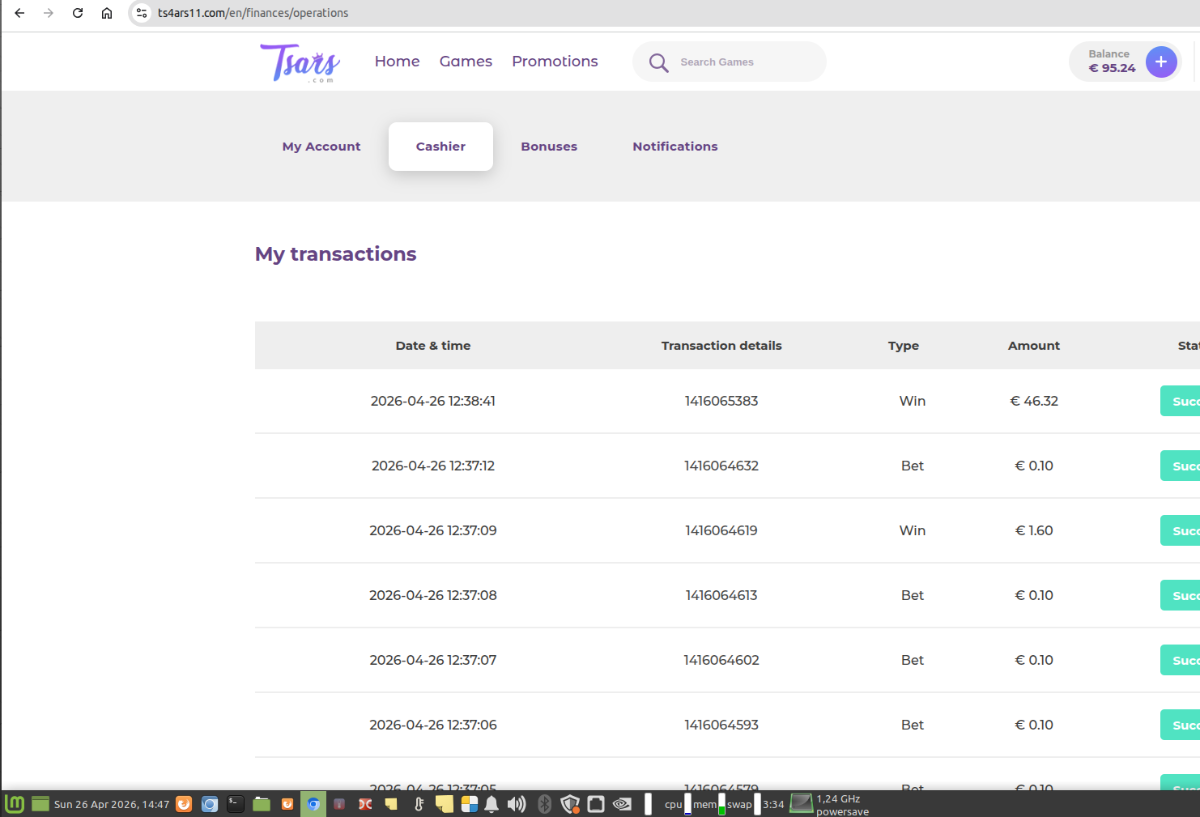Click the magnifying glass search icon
The height and width of the screenshot is (817, 1200).
pyautogui.click(x=658, y=62)
